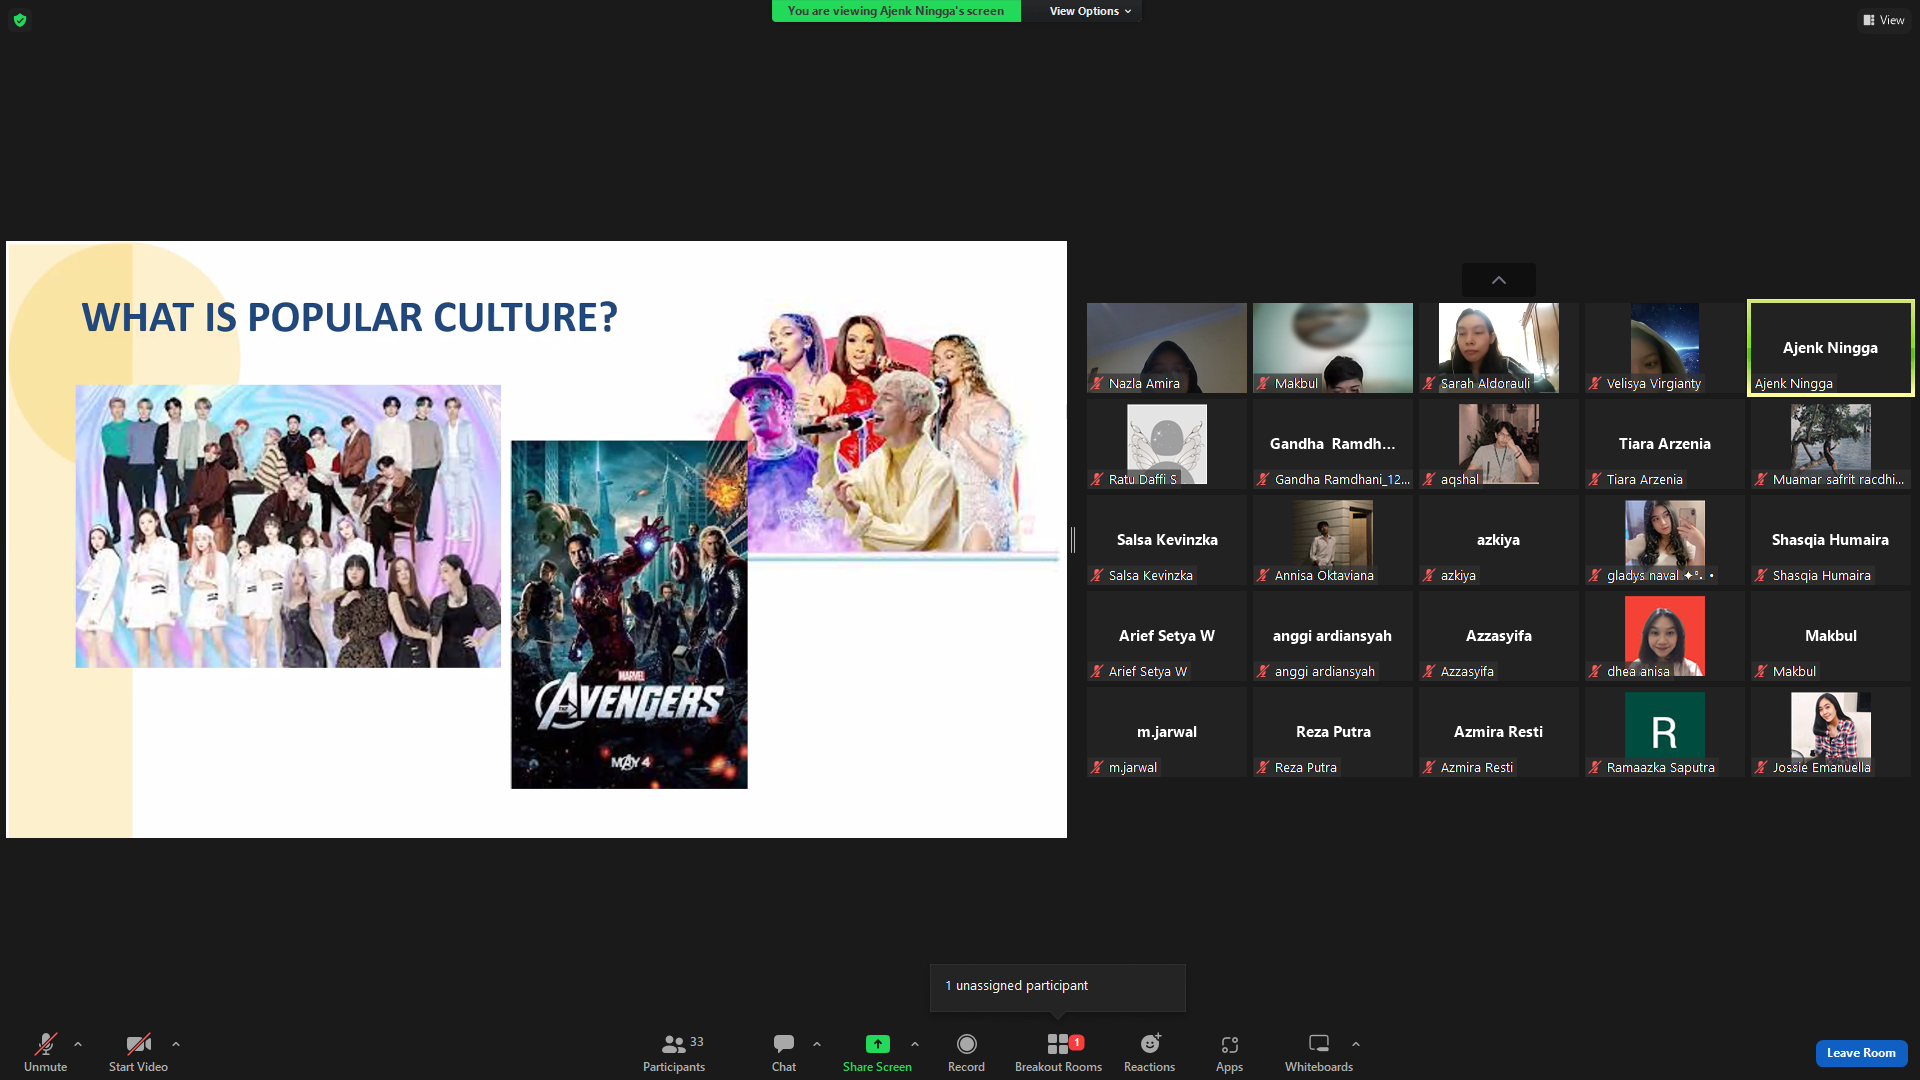Expand Whiteboards options arrow
The width and height of the screenshot is (1920, 1080).
(x=1356, y=1044)
